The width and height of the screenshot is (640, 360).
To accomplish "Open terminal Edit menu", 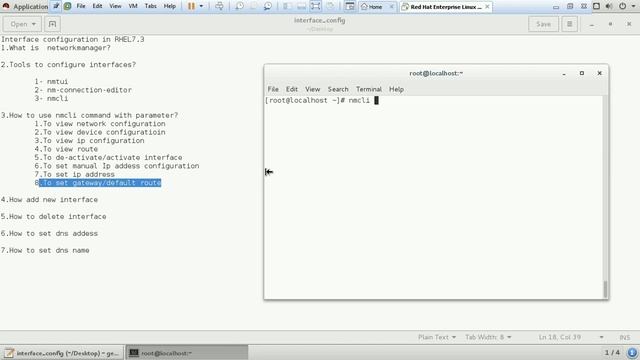I will (291, 89).
